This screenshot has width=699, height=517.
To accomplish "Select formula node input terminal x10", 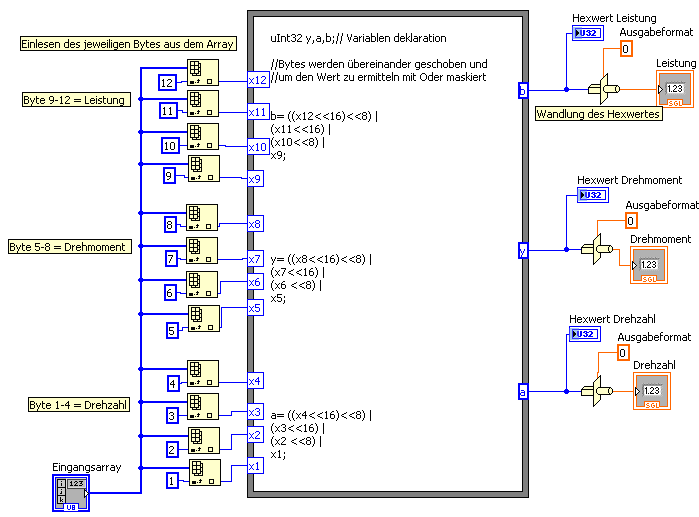I will 258,147.
